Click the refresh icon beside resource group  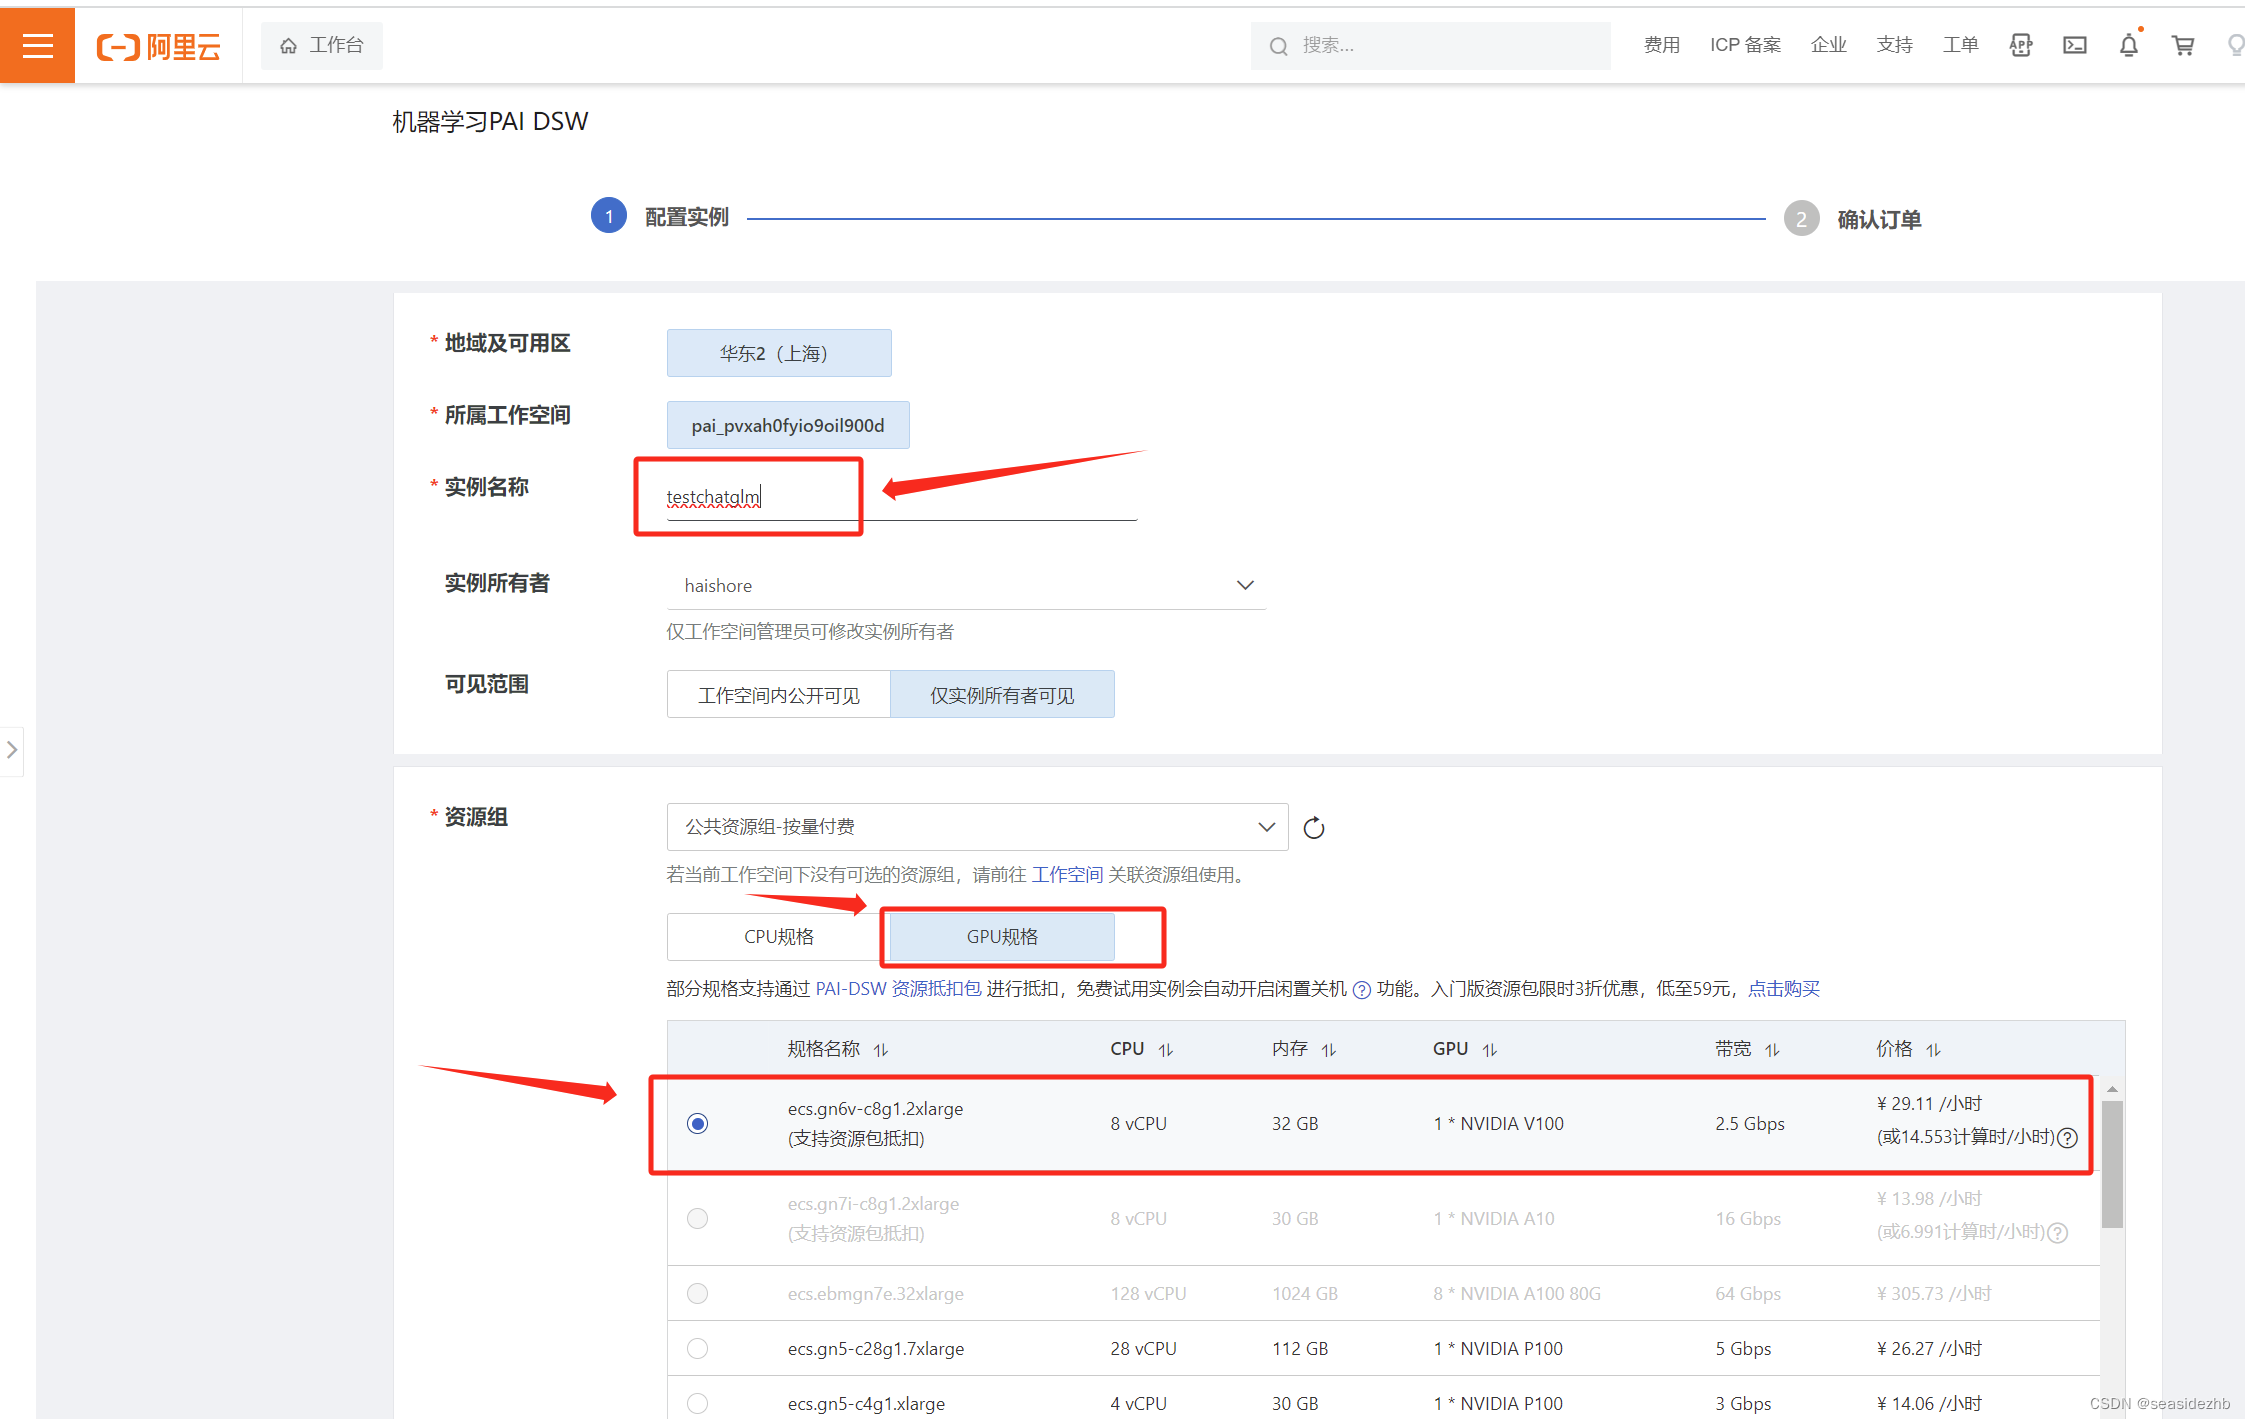coord(1313,828)
